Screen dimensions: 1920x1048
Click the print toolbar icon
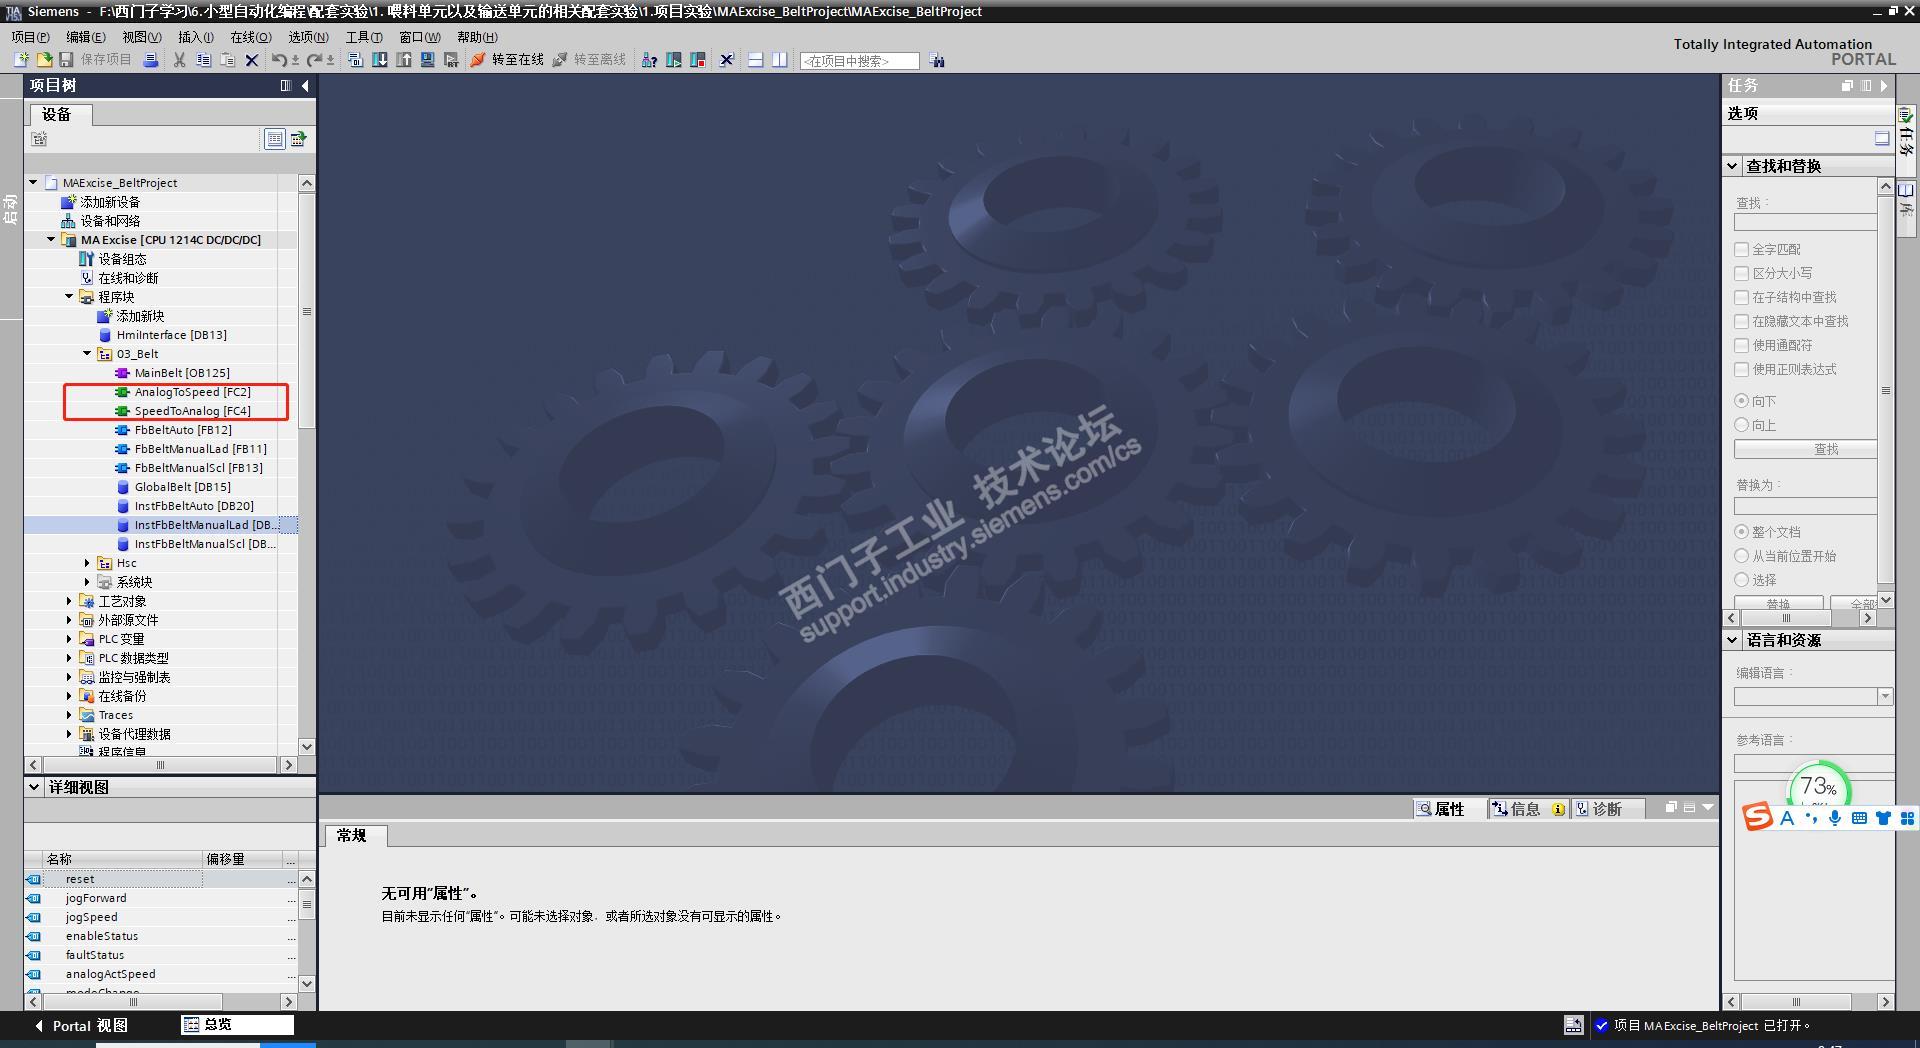coord(150,60)
